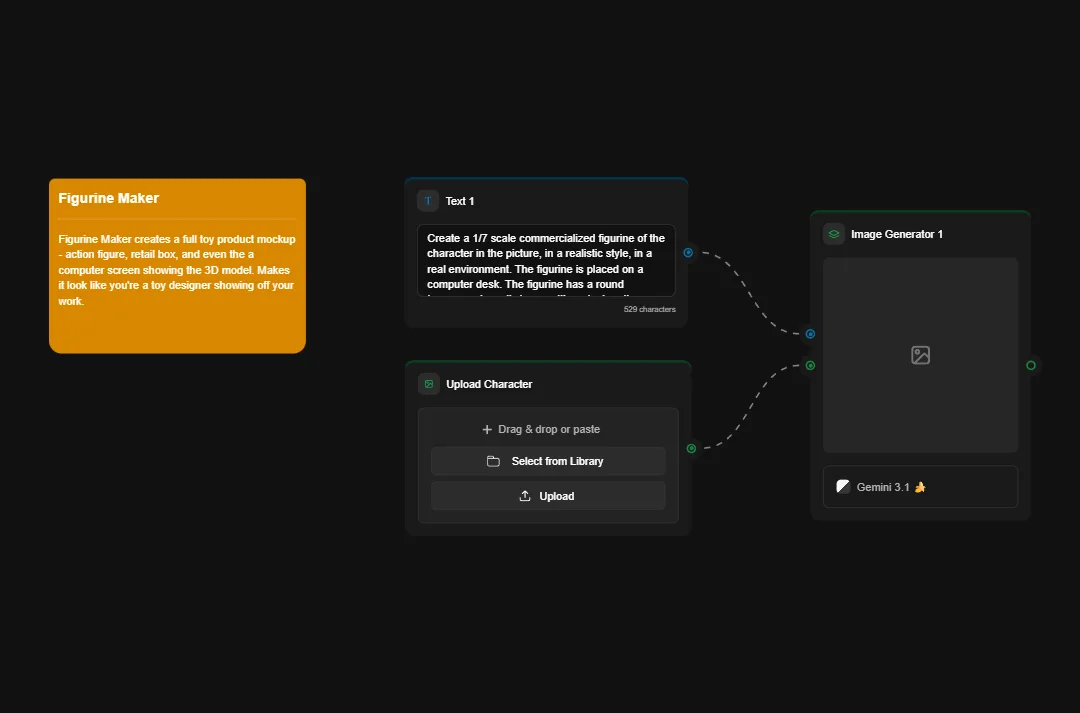This screenshot has width=1080, height=713.
Task: Click the Text 1 node's "T" icon
Action: click(x=428, y=200)
